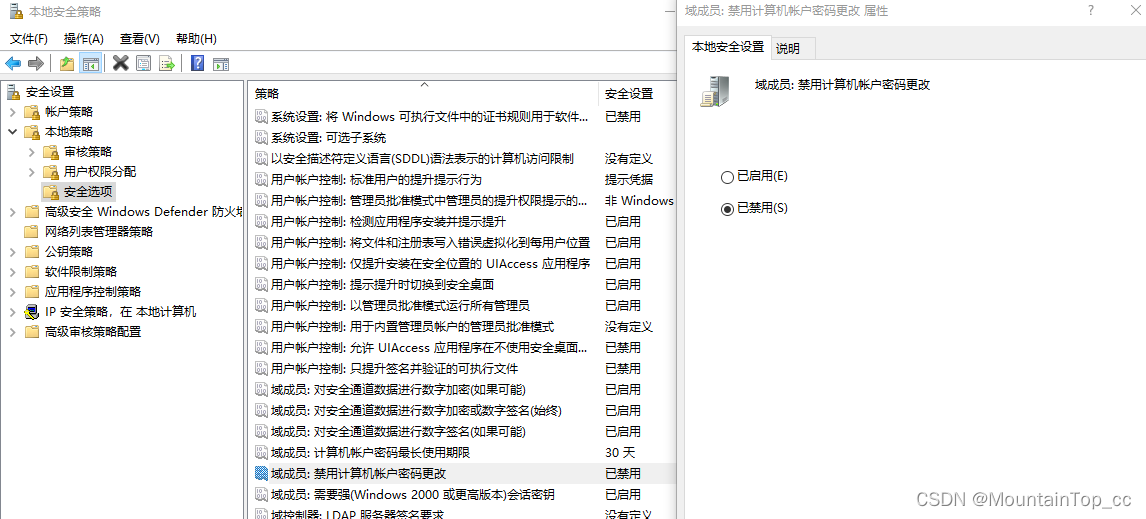
Task: Open the Help question mark icon
Action: [x=197, y=64]
